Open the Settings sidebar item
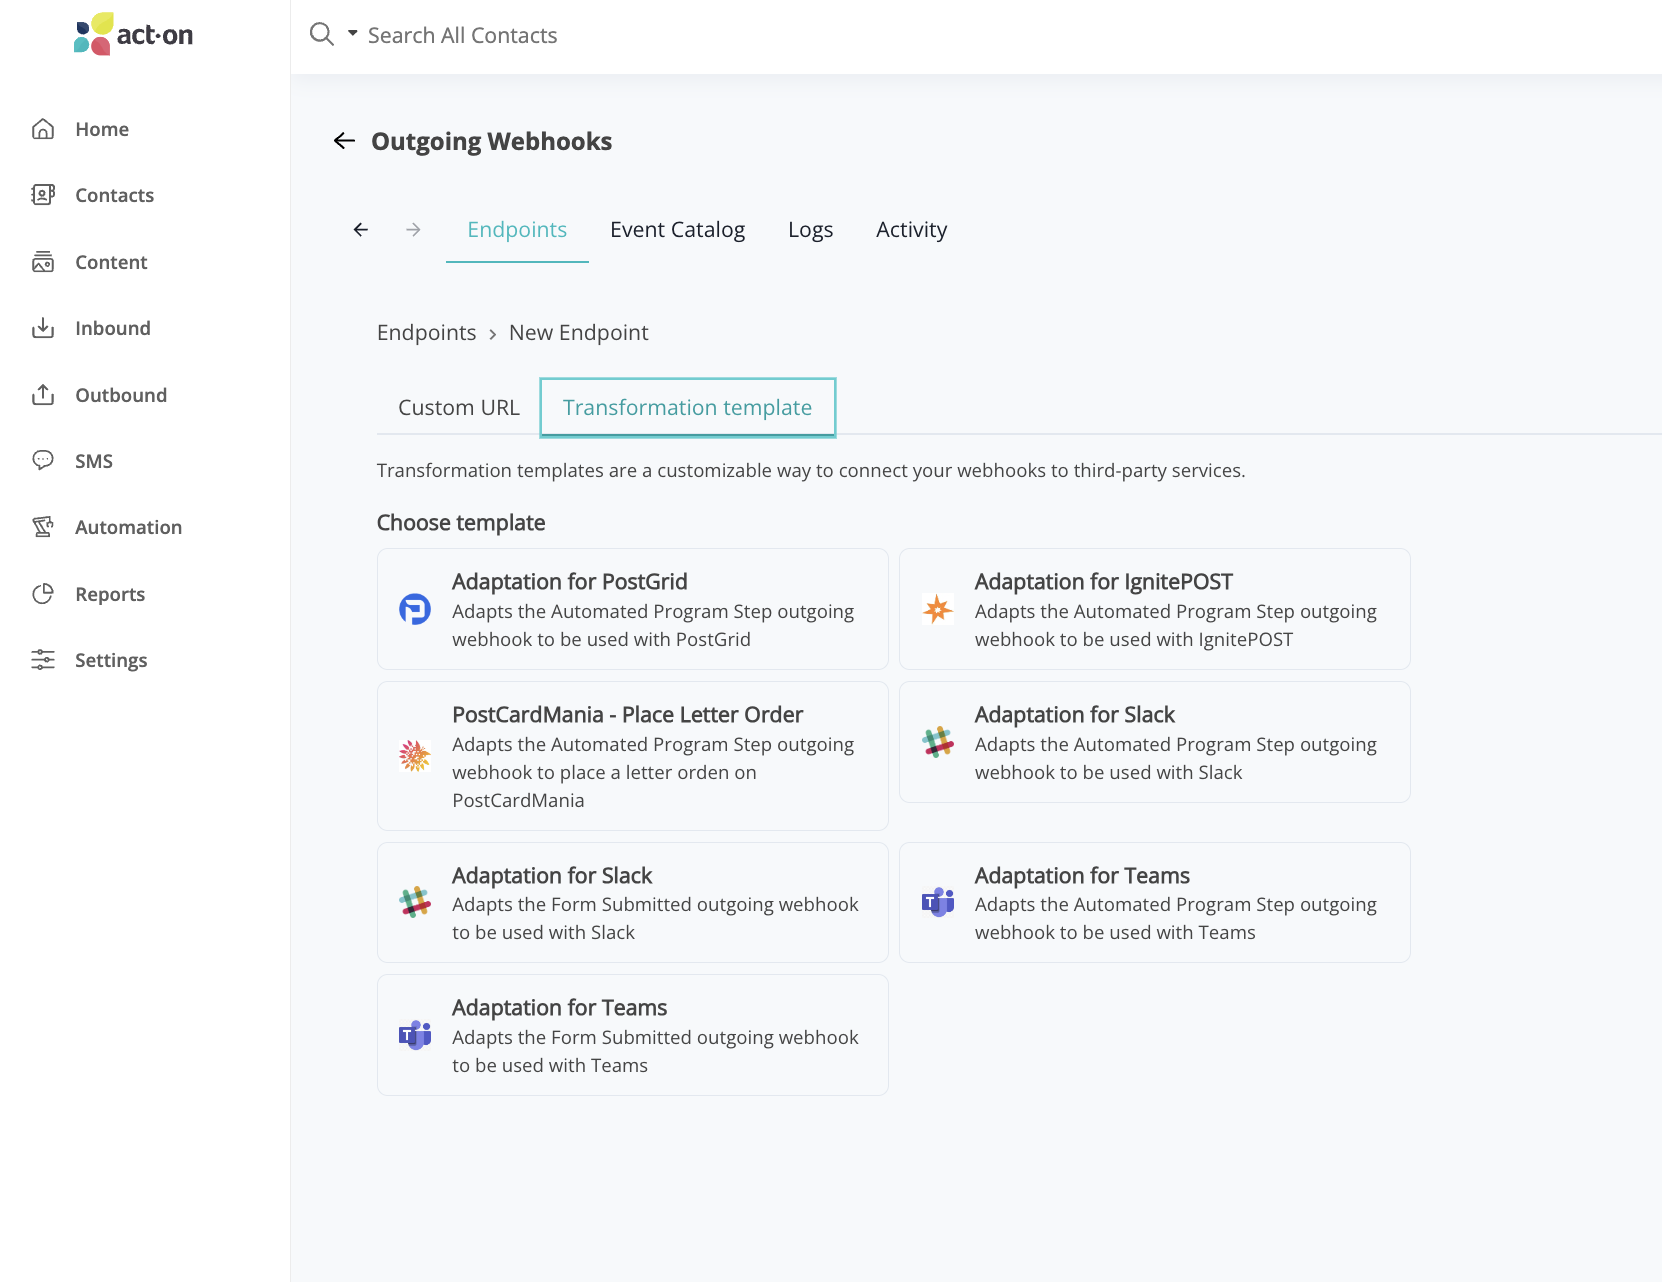Screen dimensions: 1662x1282 point(111,660)
